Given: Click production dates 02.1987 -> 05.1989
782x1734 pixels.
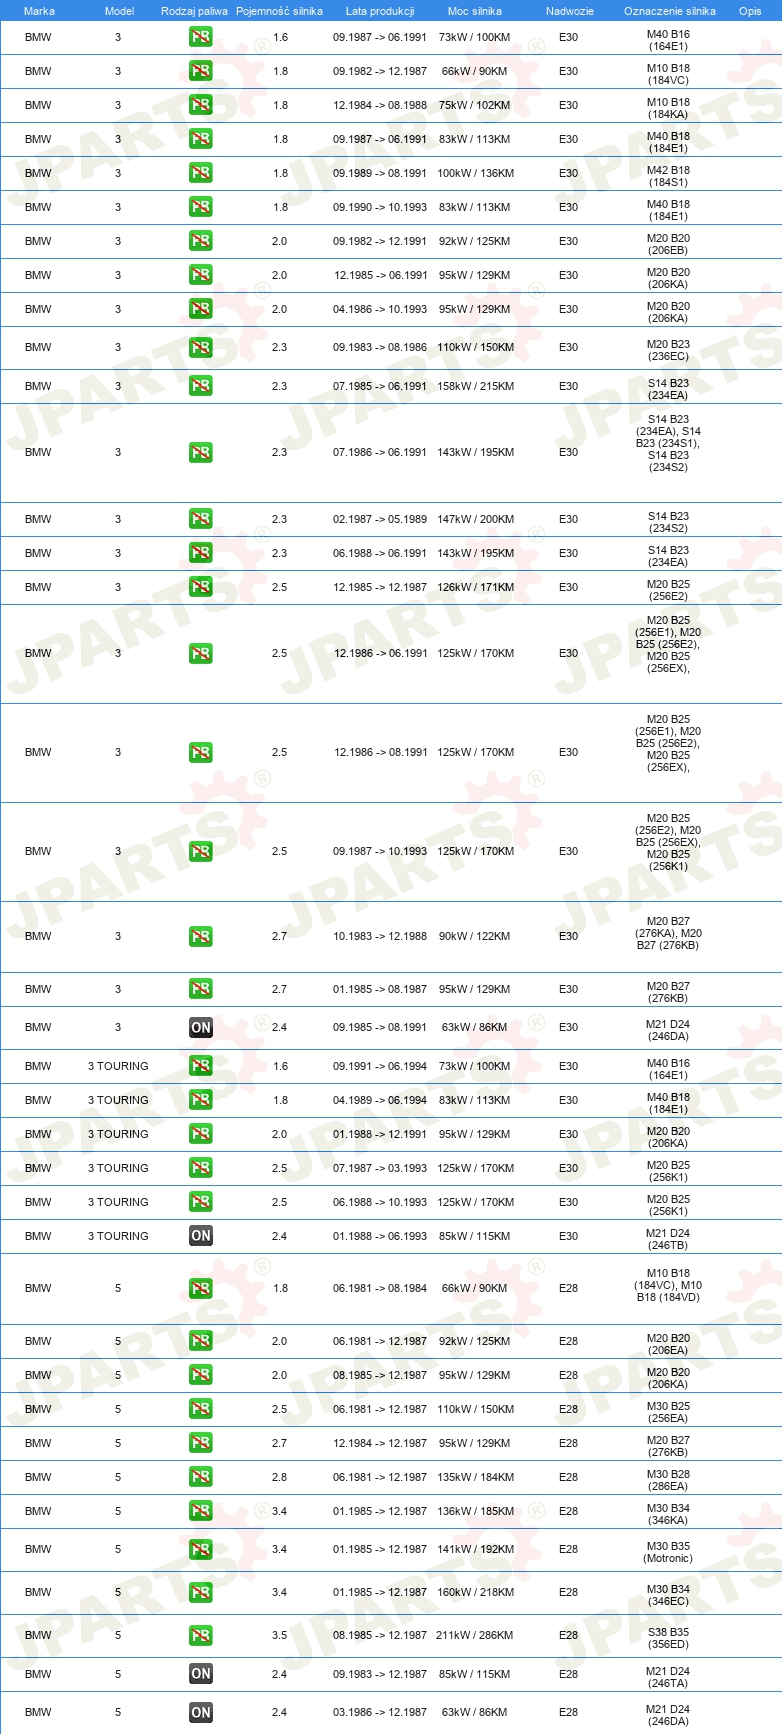Looking at the screenshot, I should click(380, 519).
